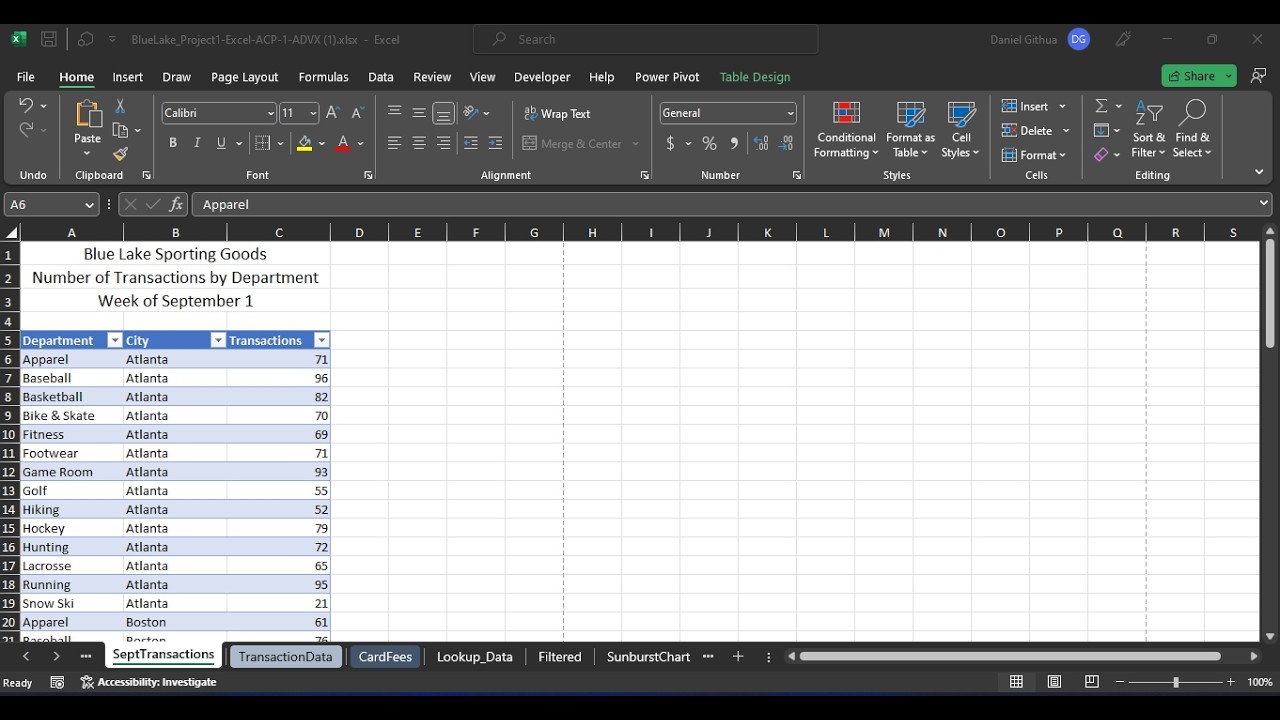
Task: Open the Formulas ribbon tab
Action: (323, 77)
